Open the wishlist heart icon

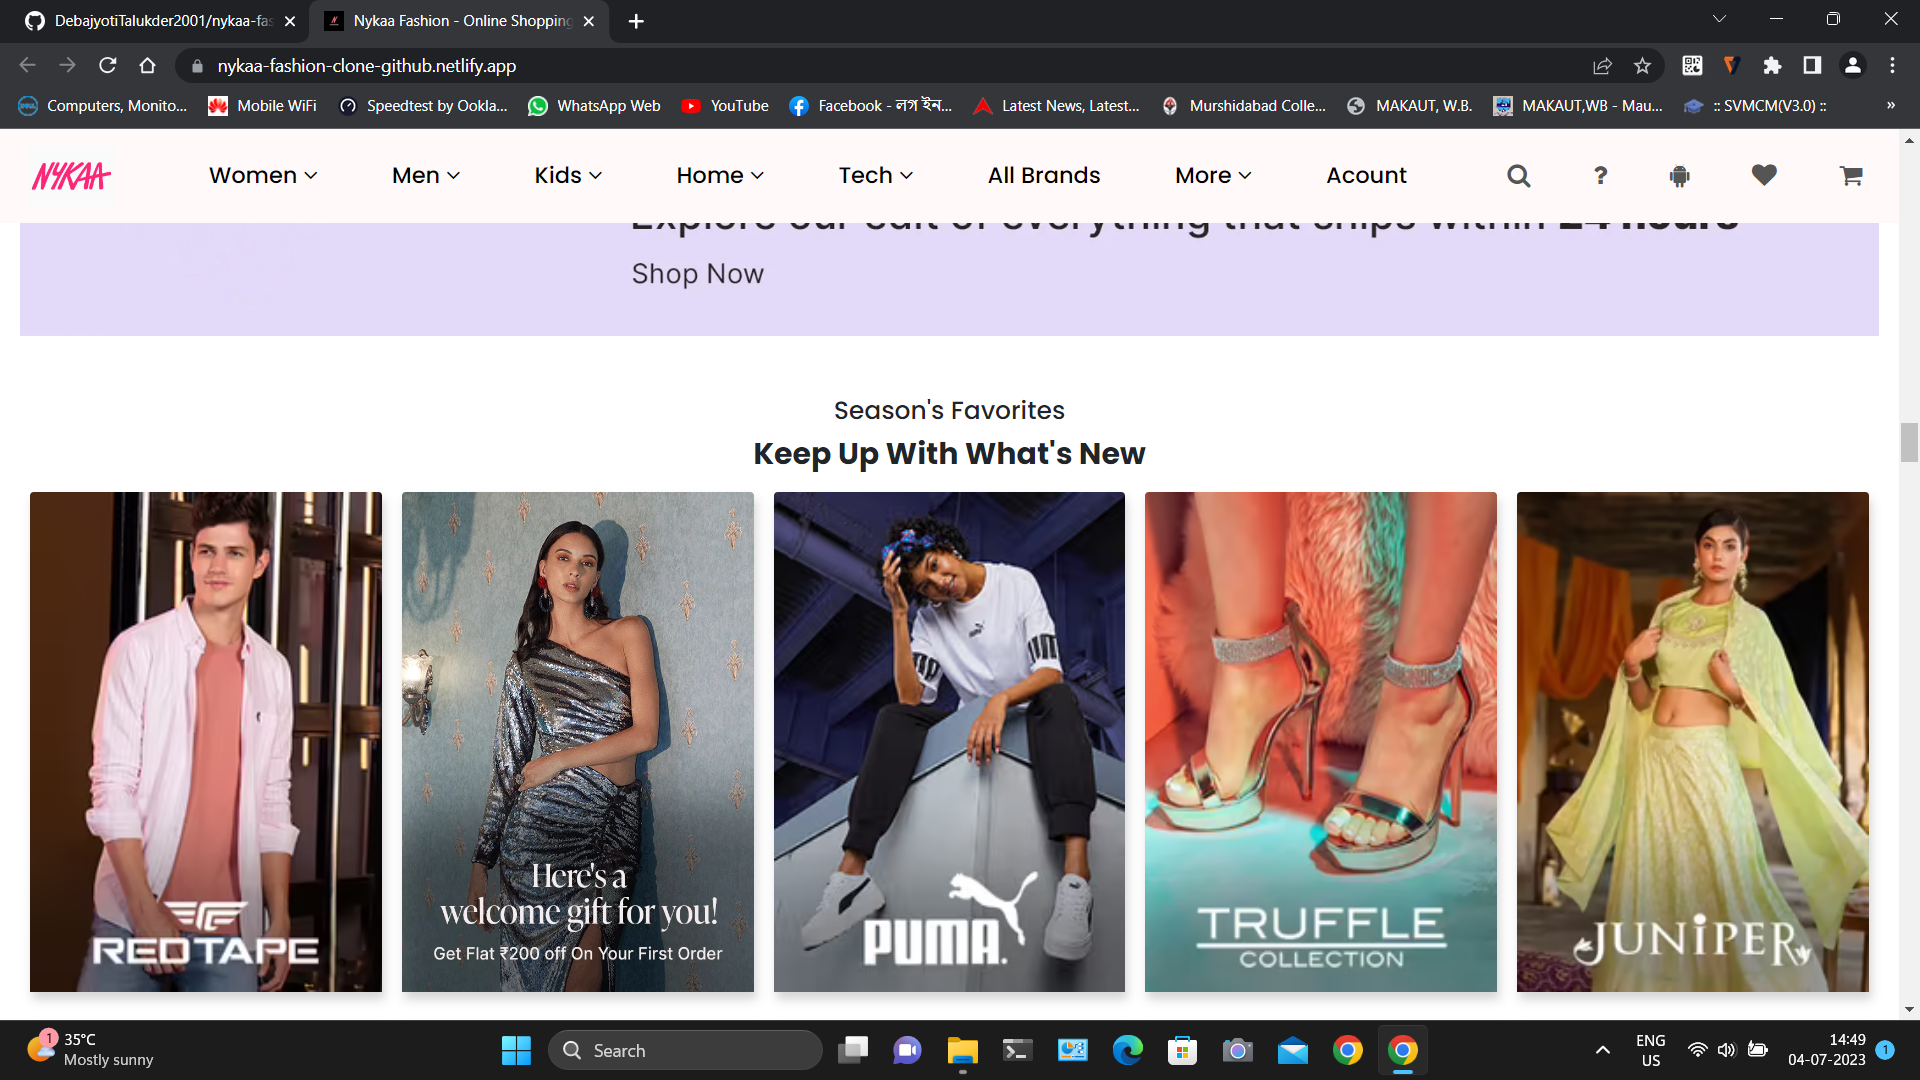pyautogui.click(x=1763, y=175)
